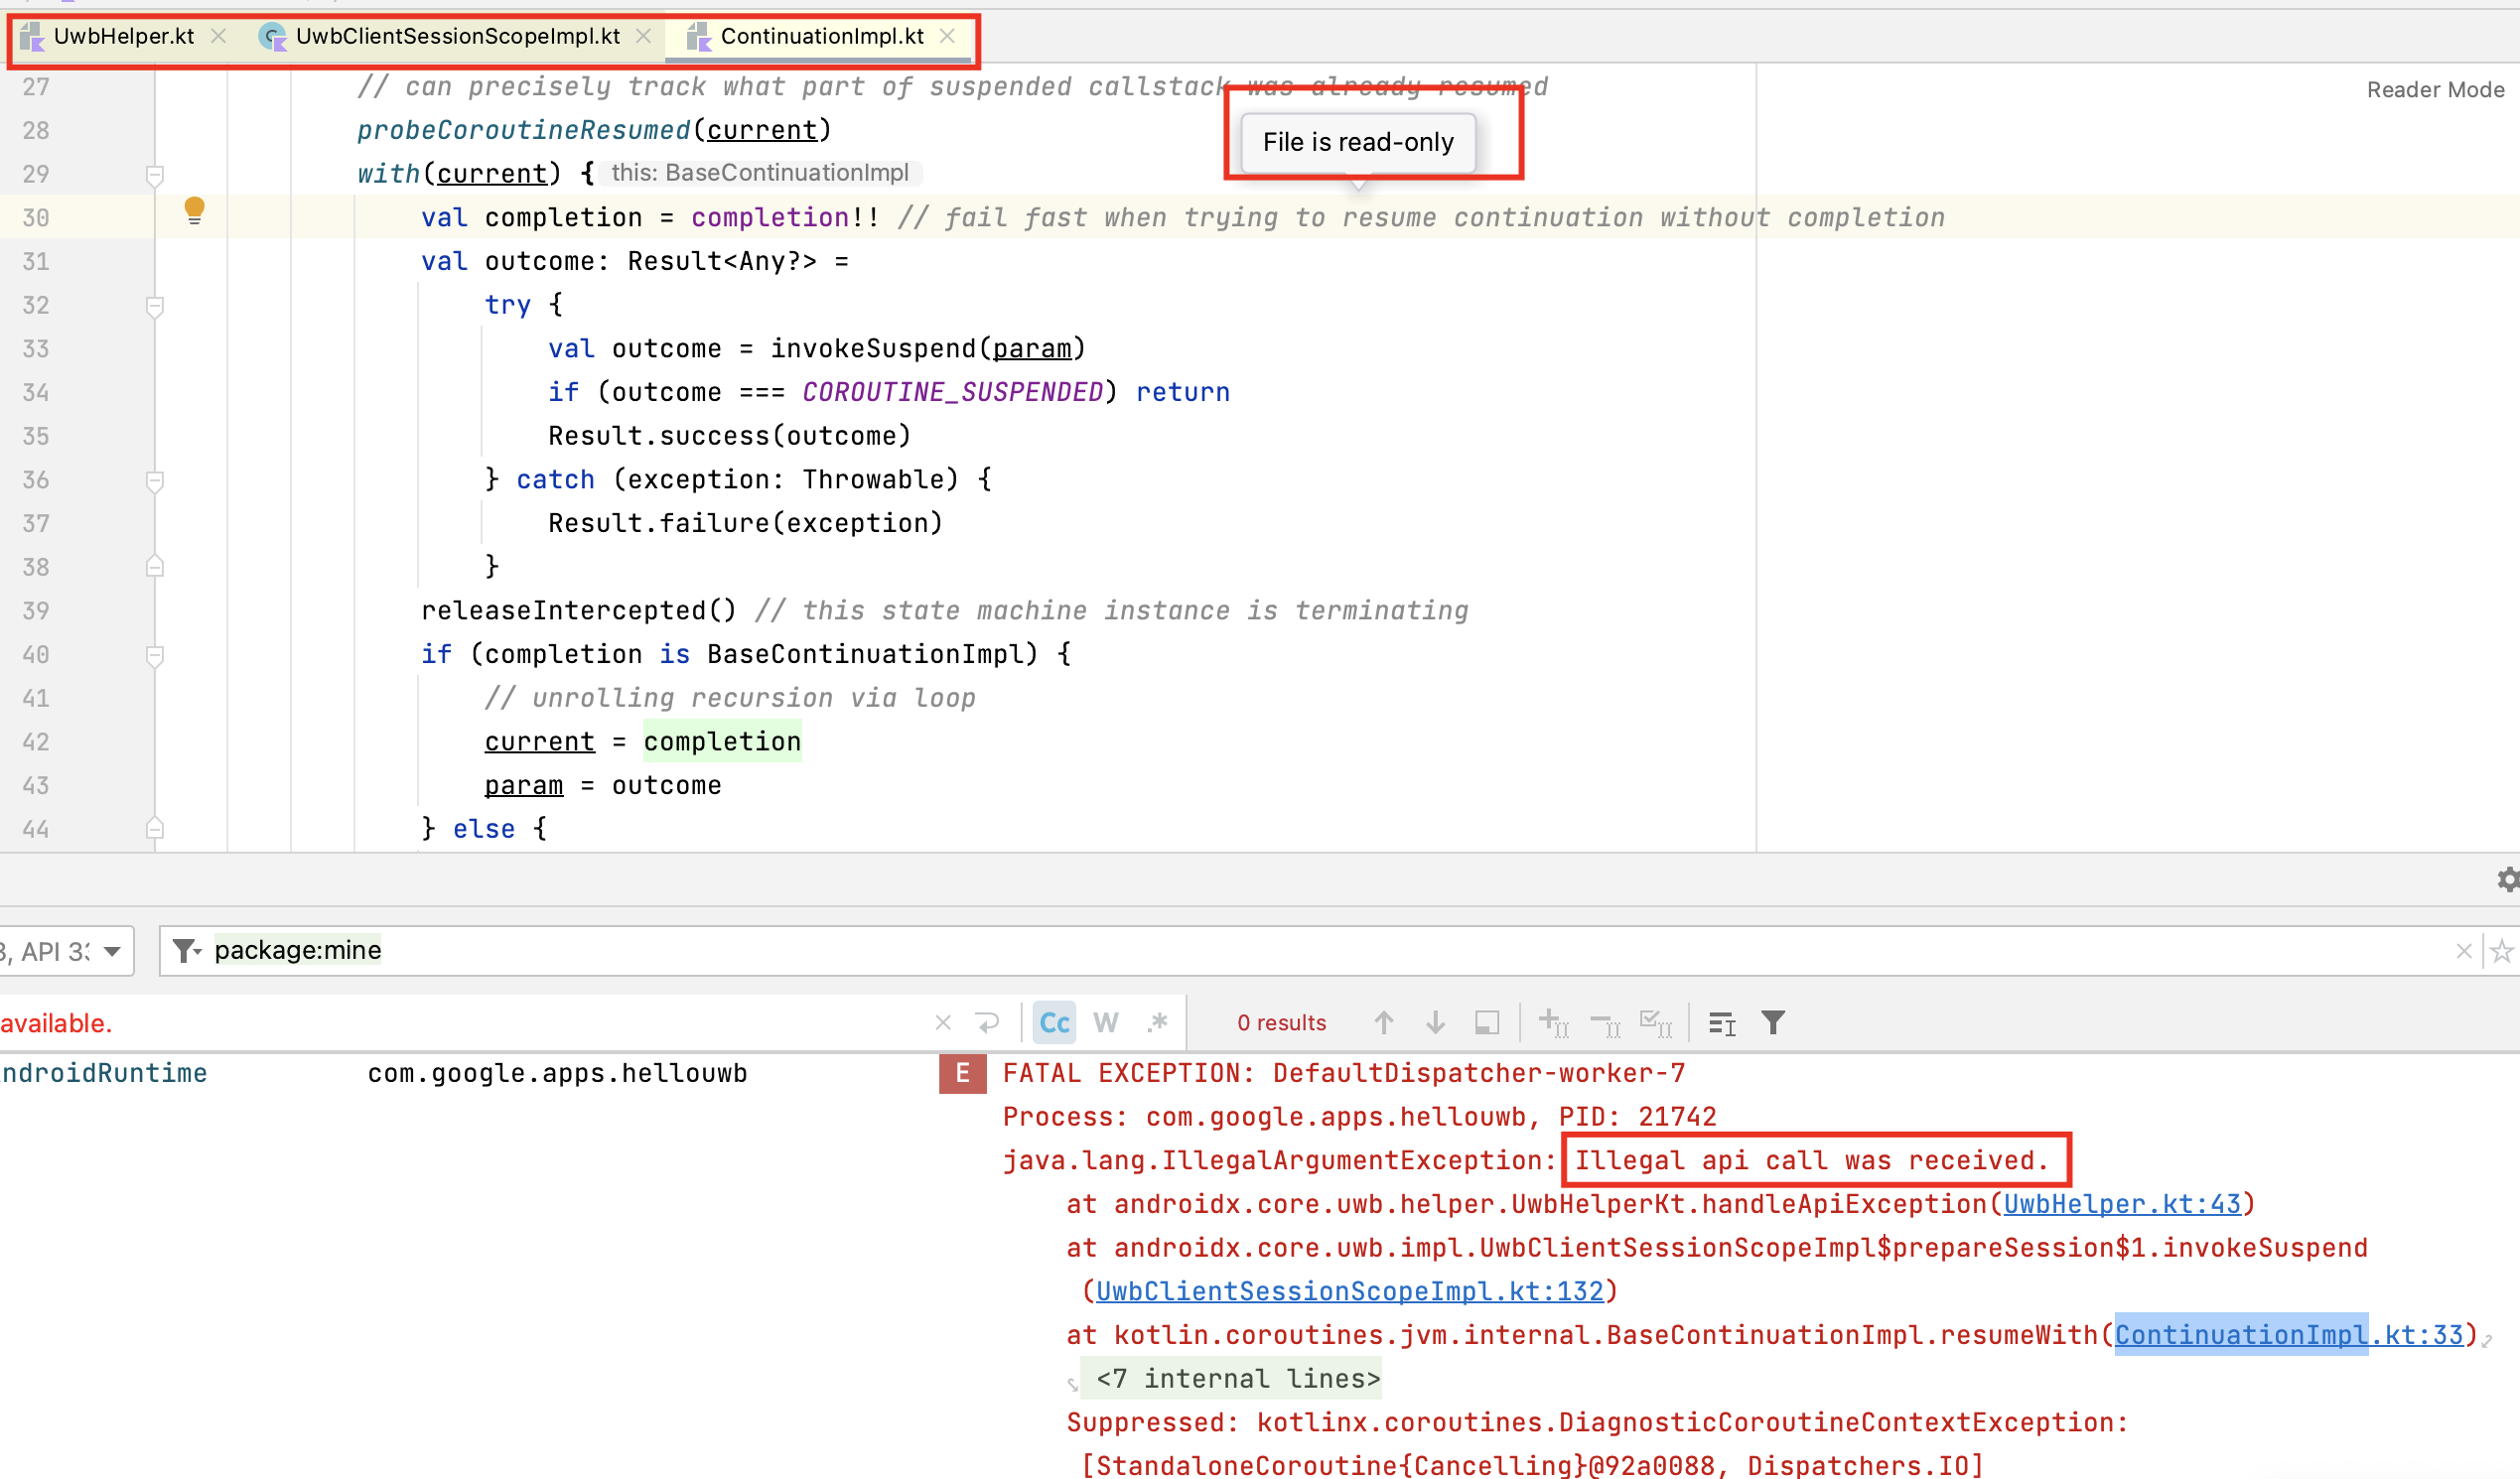Open the Logcat formatting options icon
The height and width of the screenshot is (1479, 2520).
(1722, 1022)
